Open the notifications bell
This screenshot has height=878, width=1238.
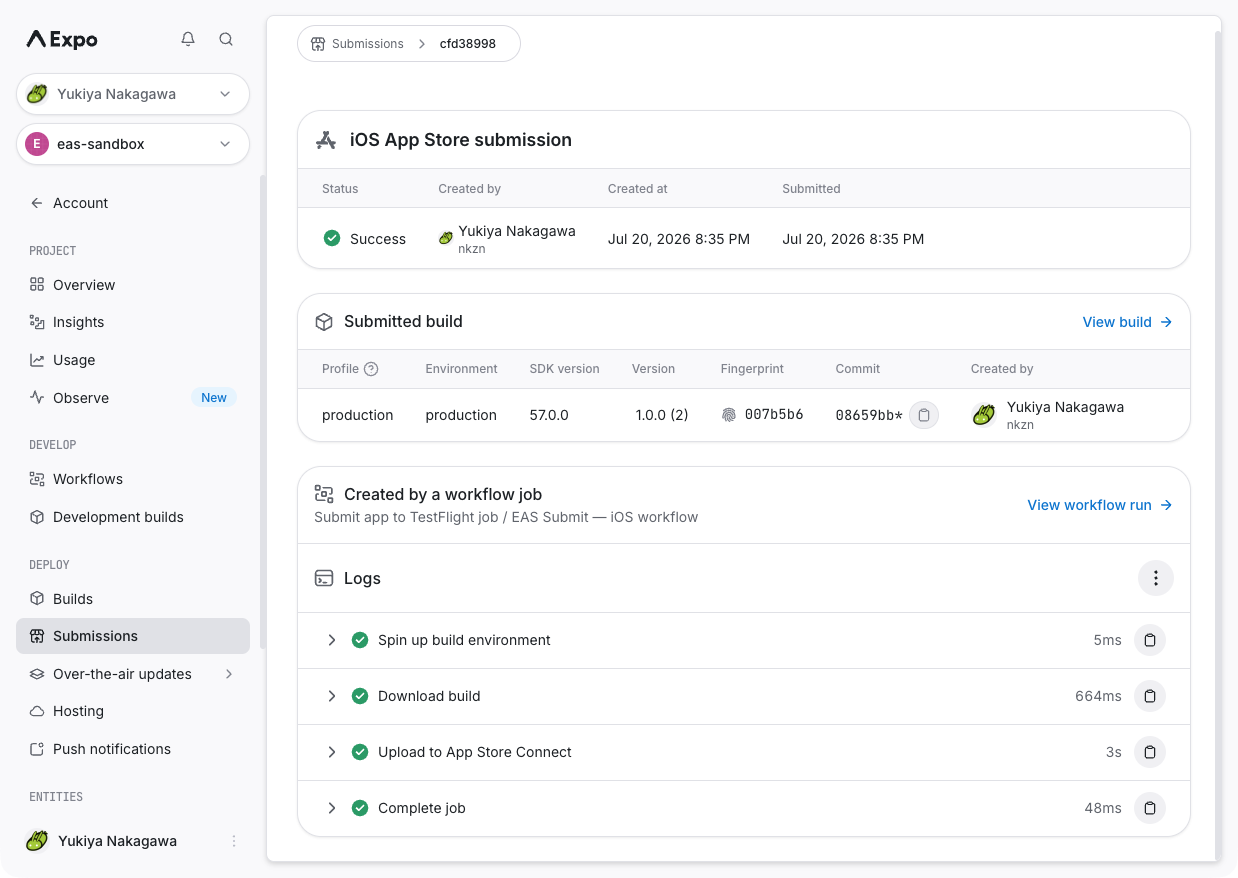click(x=188, y=39)
